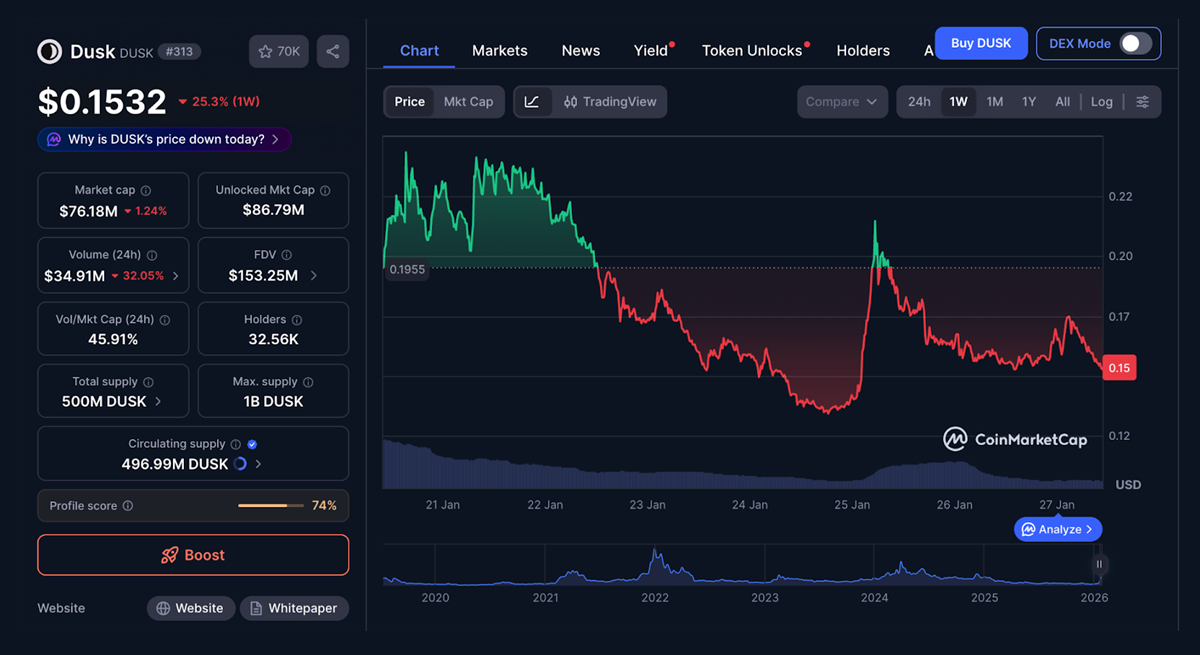Screen dimensions: 1200x655
Task: Enable Log scale on chart
Action: [1101, 102]
